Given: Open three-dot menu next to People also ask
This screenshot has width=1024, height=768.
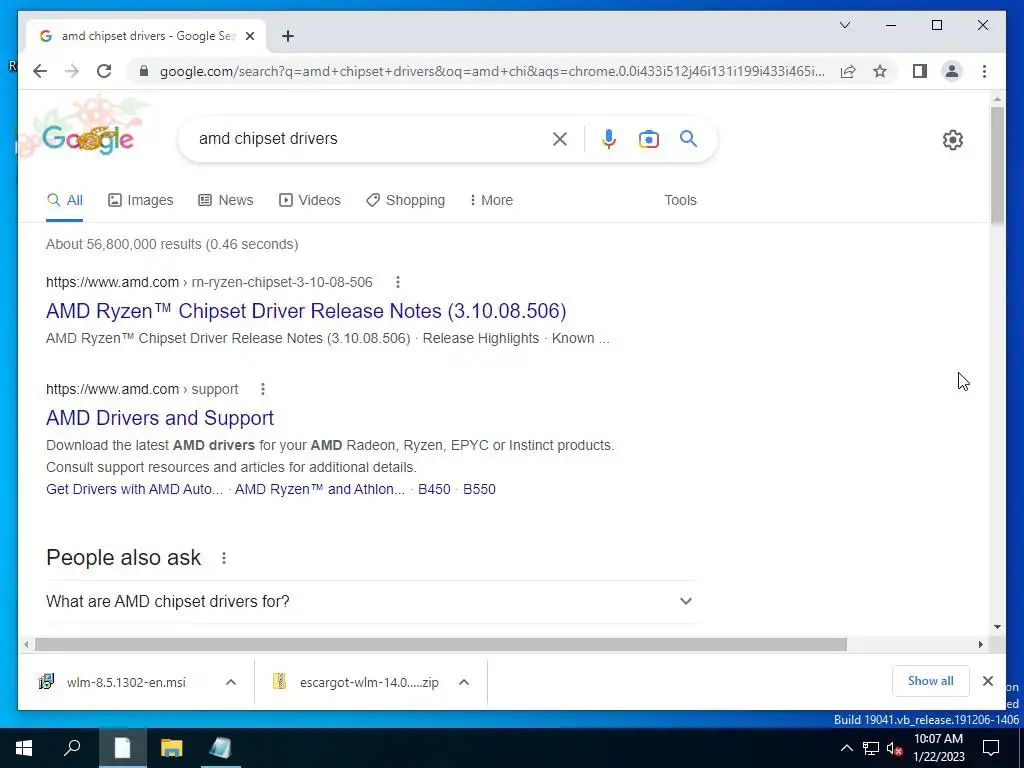Looking at the screenshot, I should (x=224, y=558).
